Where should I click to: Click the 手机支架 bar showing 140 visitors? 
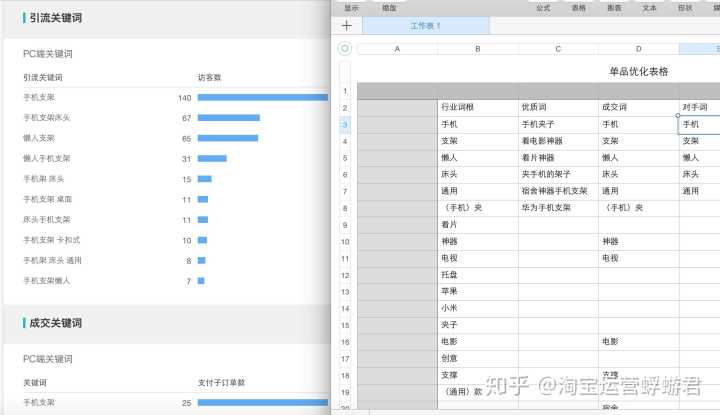pyautogui.click(x=262, y=98)
